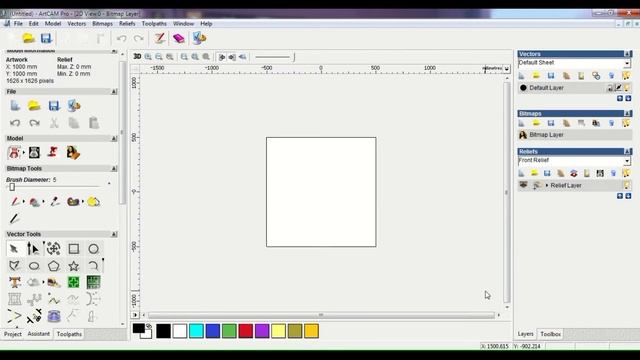Collapse the Vector Tools section
This screenshot has width=640, height=360.
(114, 234)
